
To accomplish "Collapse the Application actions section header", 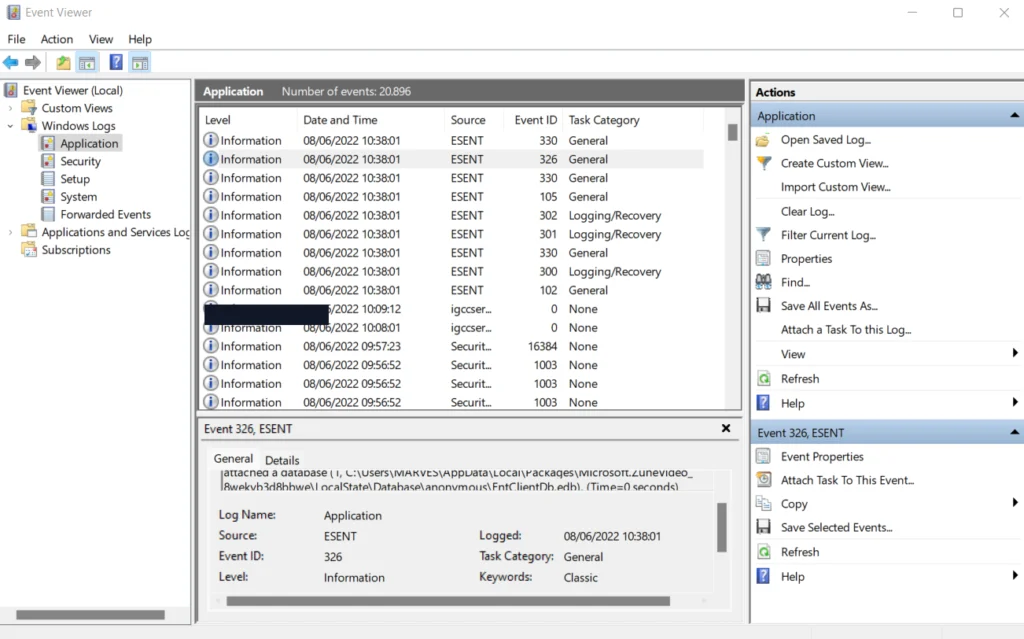I will coord(1014,116).
